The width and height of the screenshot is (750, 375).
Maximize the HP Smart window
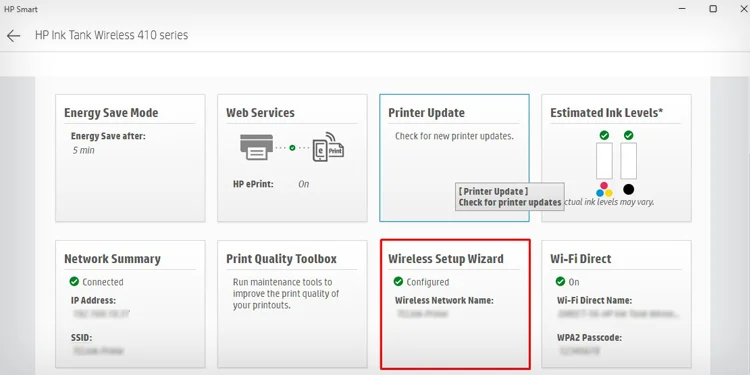click(x=713, y=9)
